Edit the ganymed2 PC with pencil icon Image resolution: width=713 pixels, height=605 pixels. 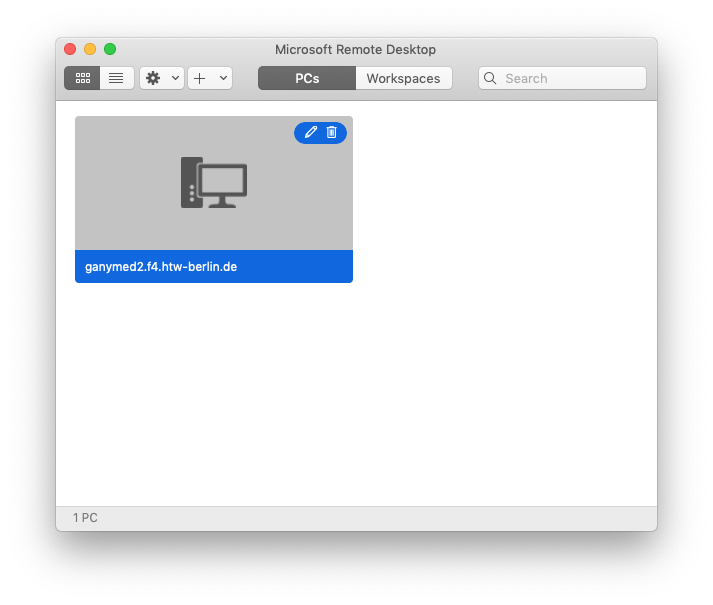(x=311, y=132)
